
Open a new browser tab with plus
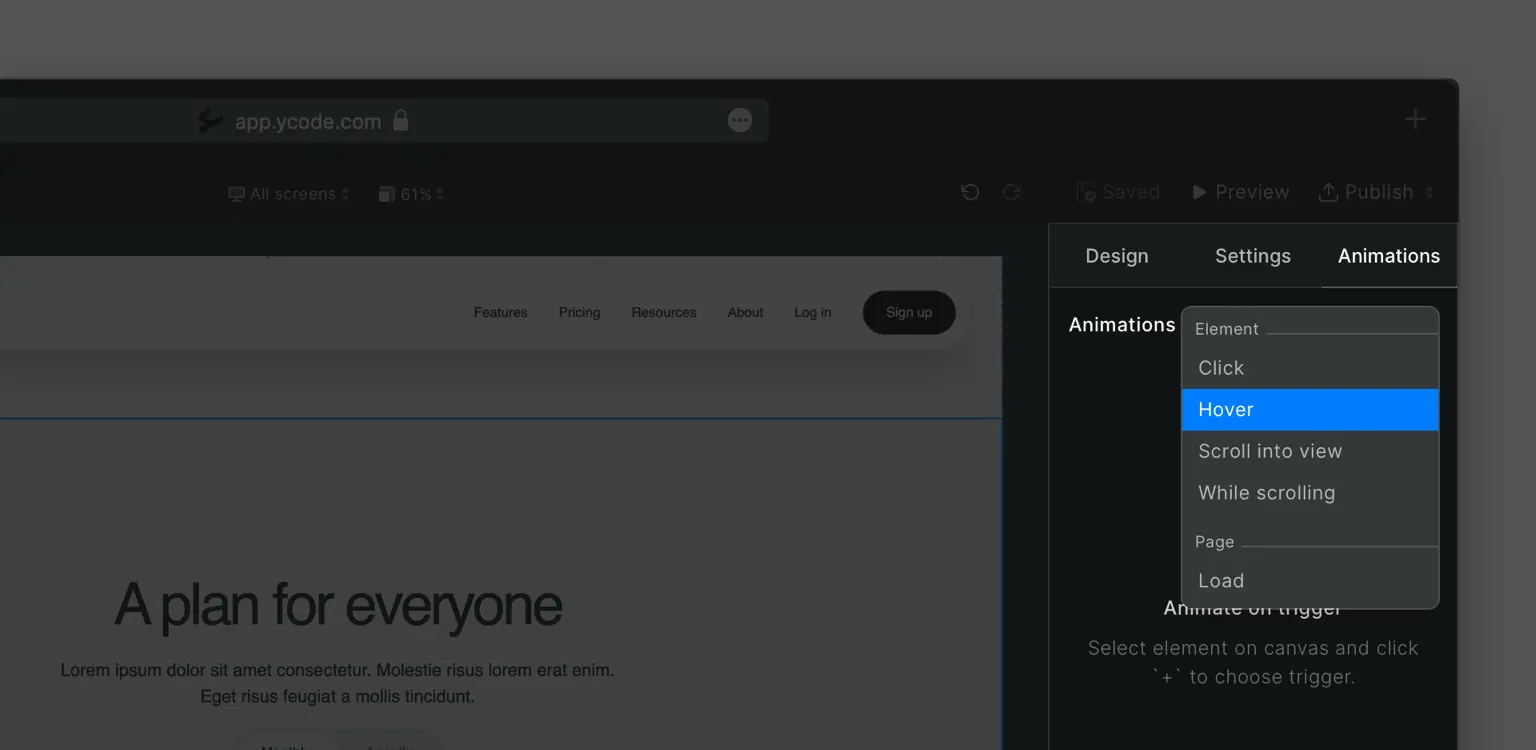pyautogui.click(x=1415, y=120)
